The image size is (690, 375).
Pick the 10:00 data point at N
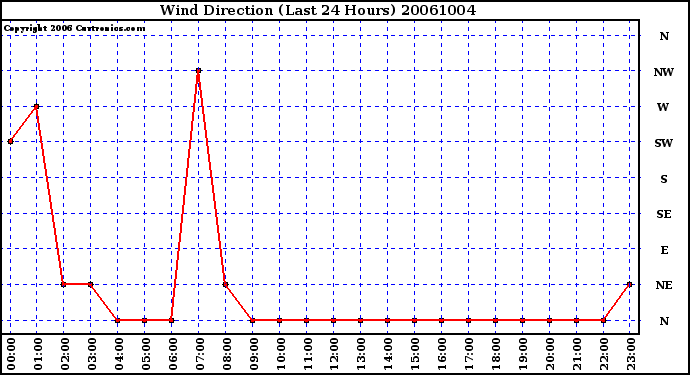279,320
